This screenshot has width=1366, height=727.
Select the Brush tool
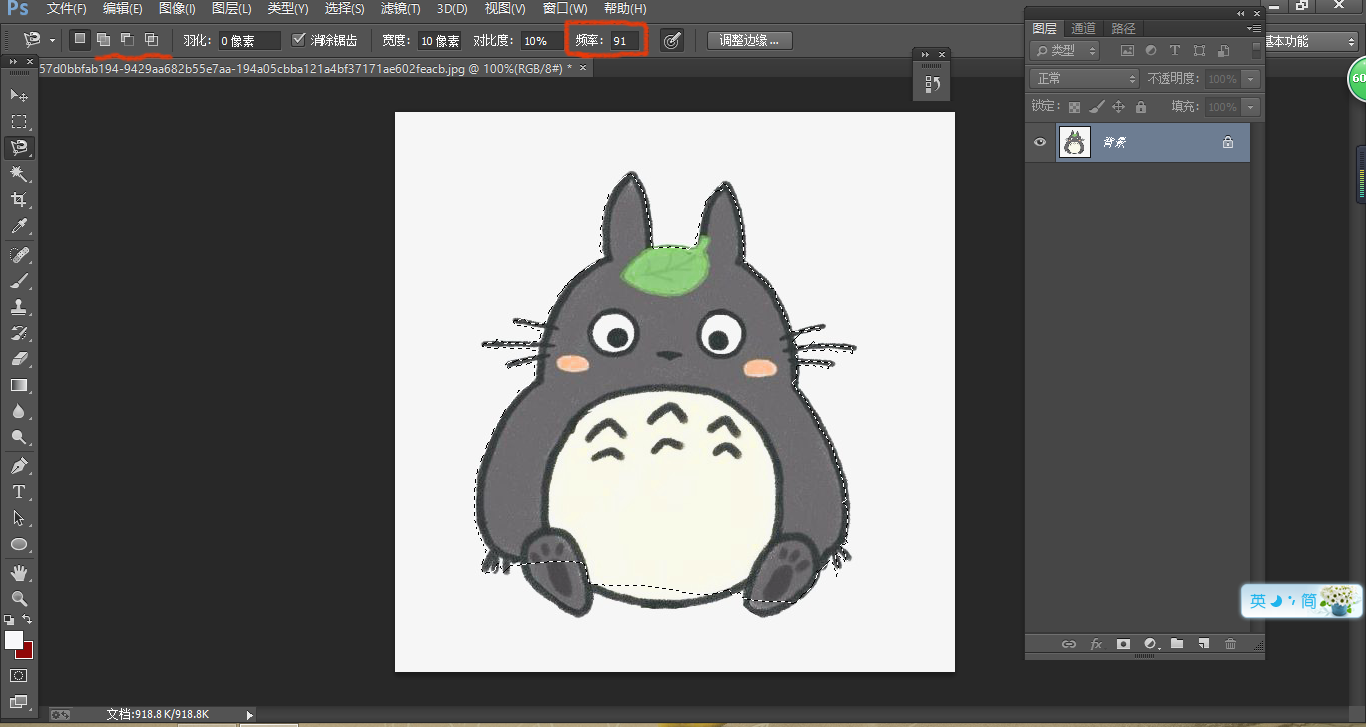tap(19, 281)
